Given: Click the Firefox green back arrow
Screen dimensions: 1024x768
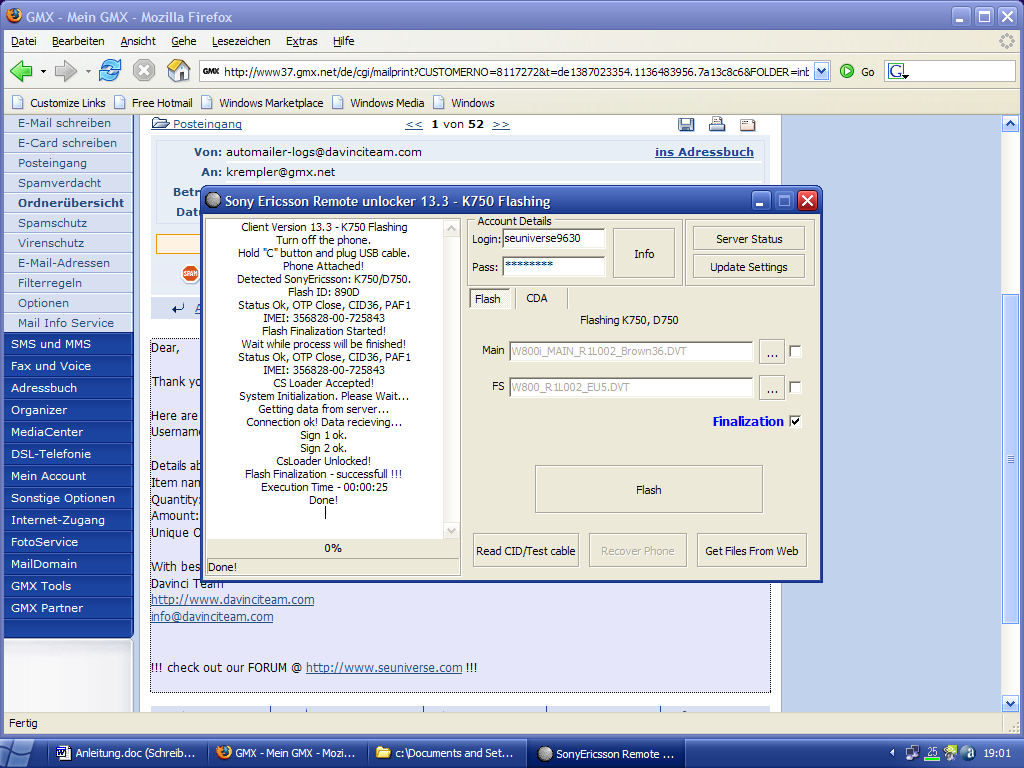Looking at the screenshot, I should coord(21,71).
